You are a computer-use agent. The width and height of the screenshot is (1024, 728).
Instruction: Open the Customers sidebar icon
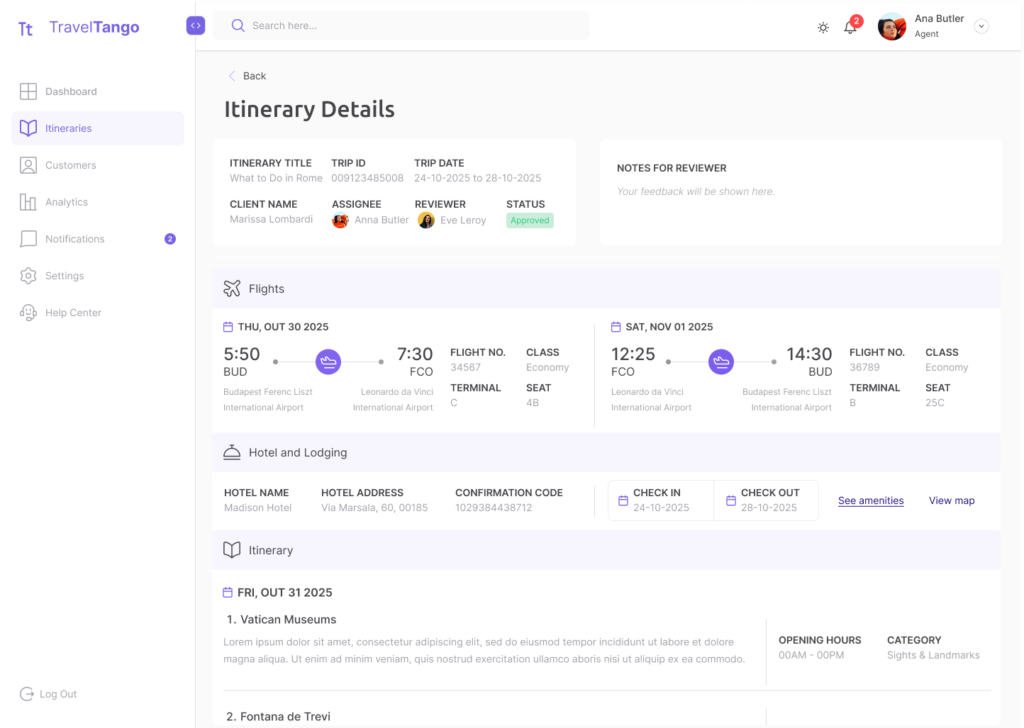pyautogui.click(x=28, y=165)
